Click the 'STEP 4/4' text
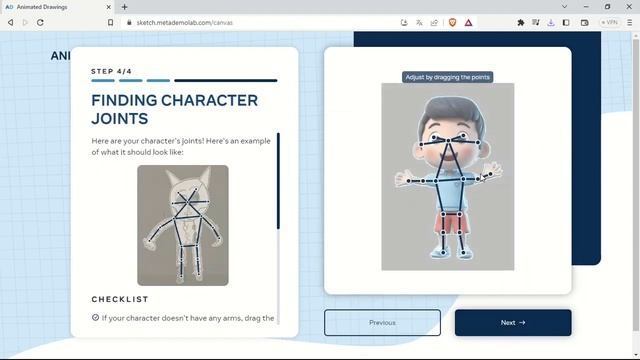Viewport: 640px width, 360px height. [x=111, y=71]
